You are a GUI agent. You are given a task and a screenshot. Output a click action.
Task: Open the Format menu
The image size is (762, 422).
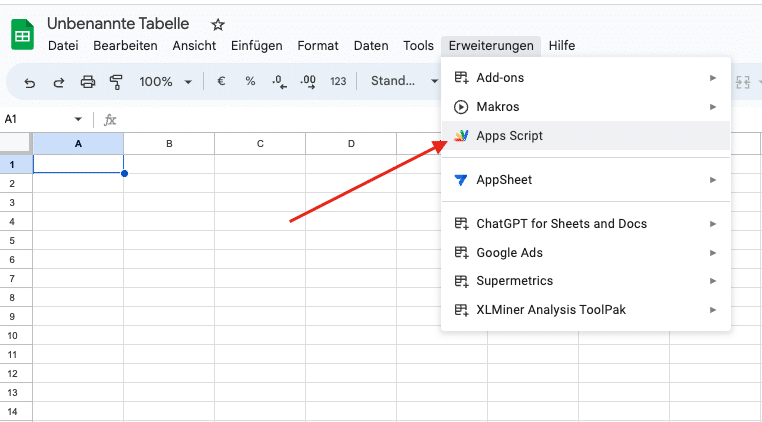(318, 46)
